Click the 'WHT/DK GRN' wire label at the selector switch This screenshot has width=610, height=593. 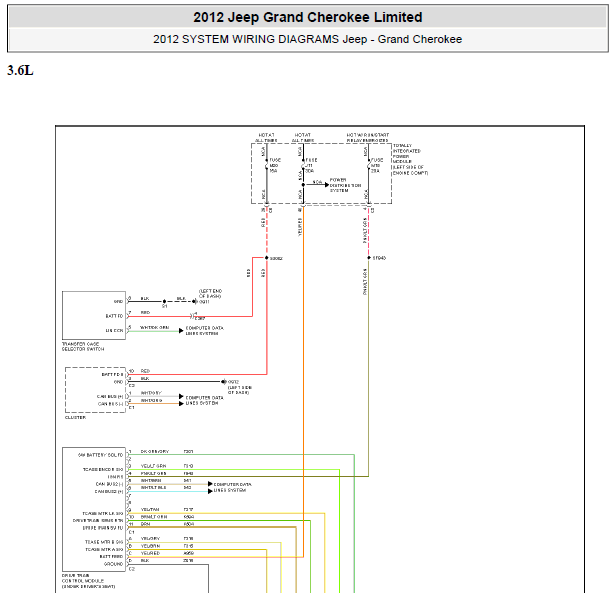coord(154,328)
